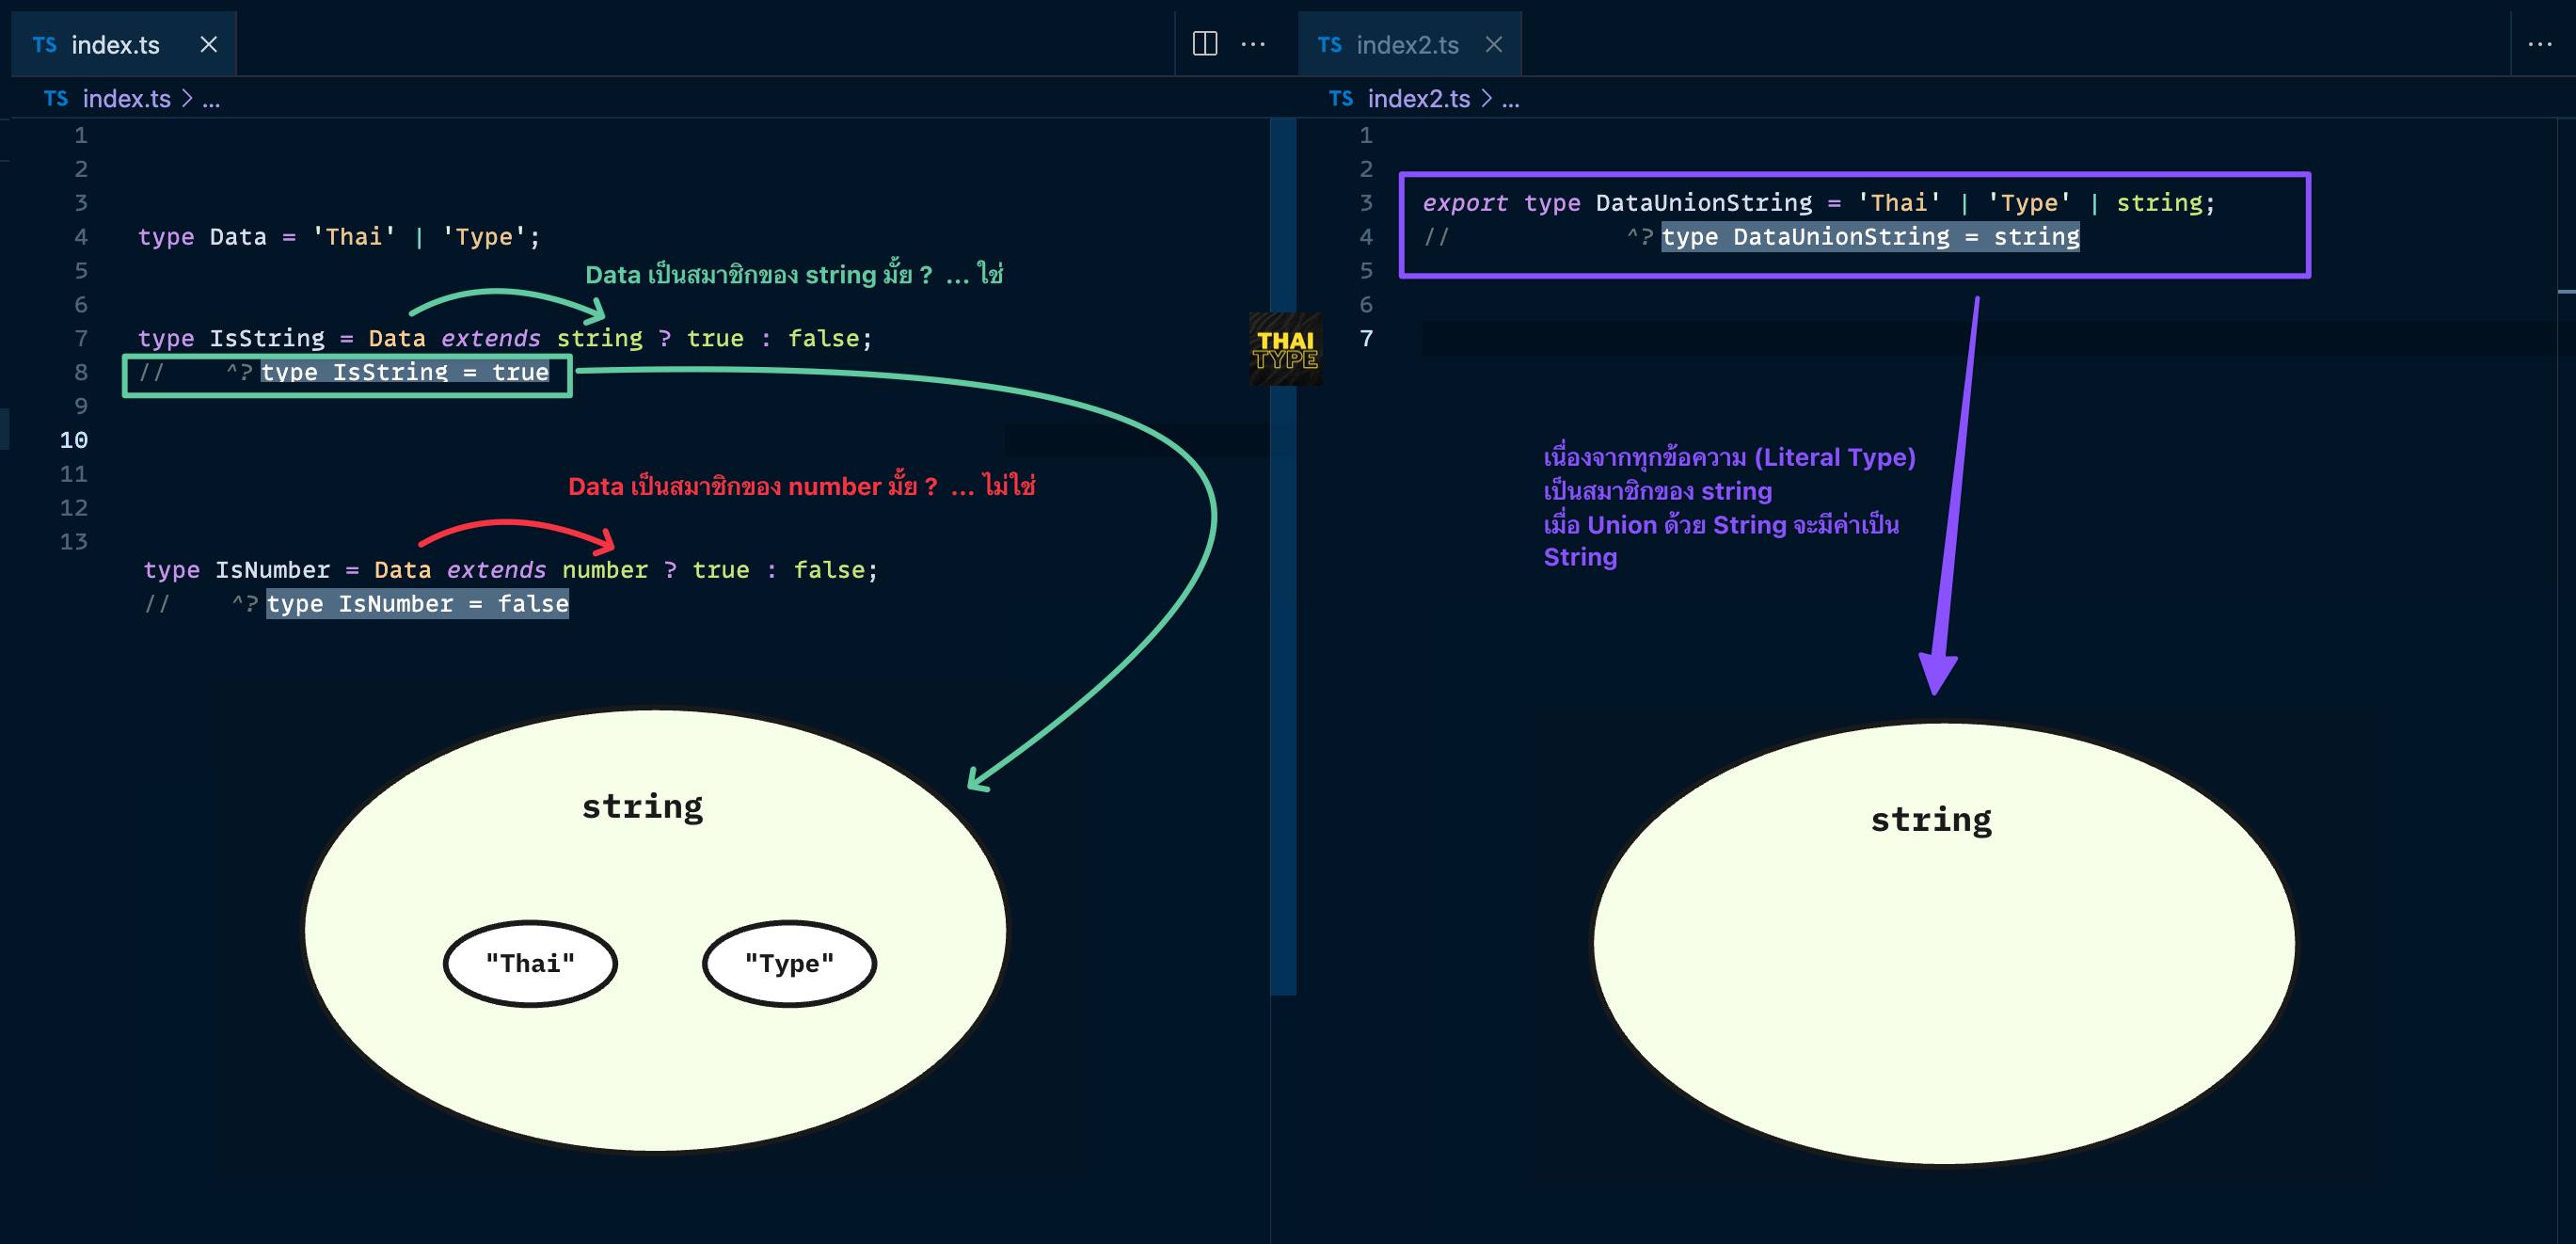
Task: Click index2.ts in the right breadcrumb
Action: pos(1418,98)
